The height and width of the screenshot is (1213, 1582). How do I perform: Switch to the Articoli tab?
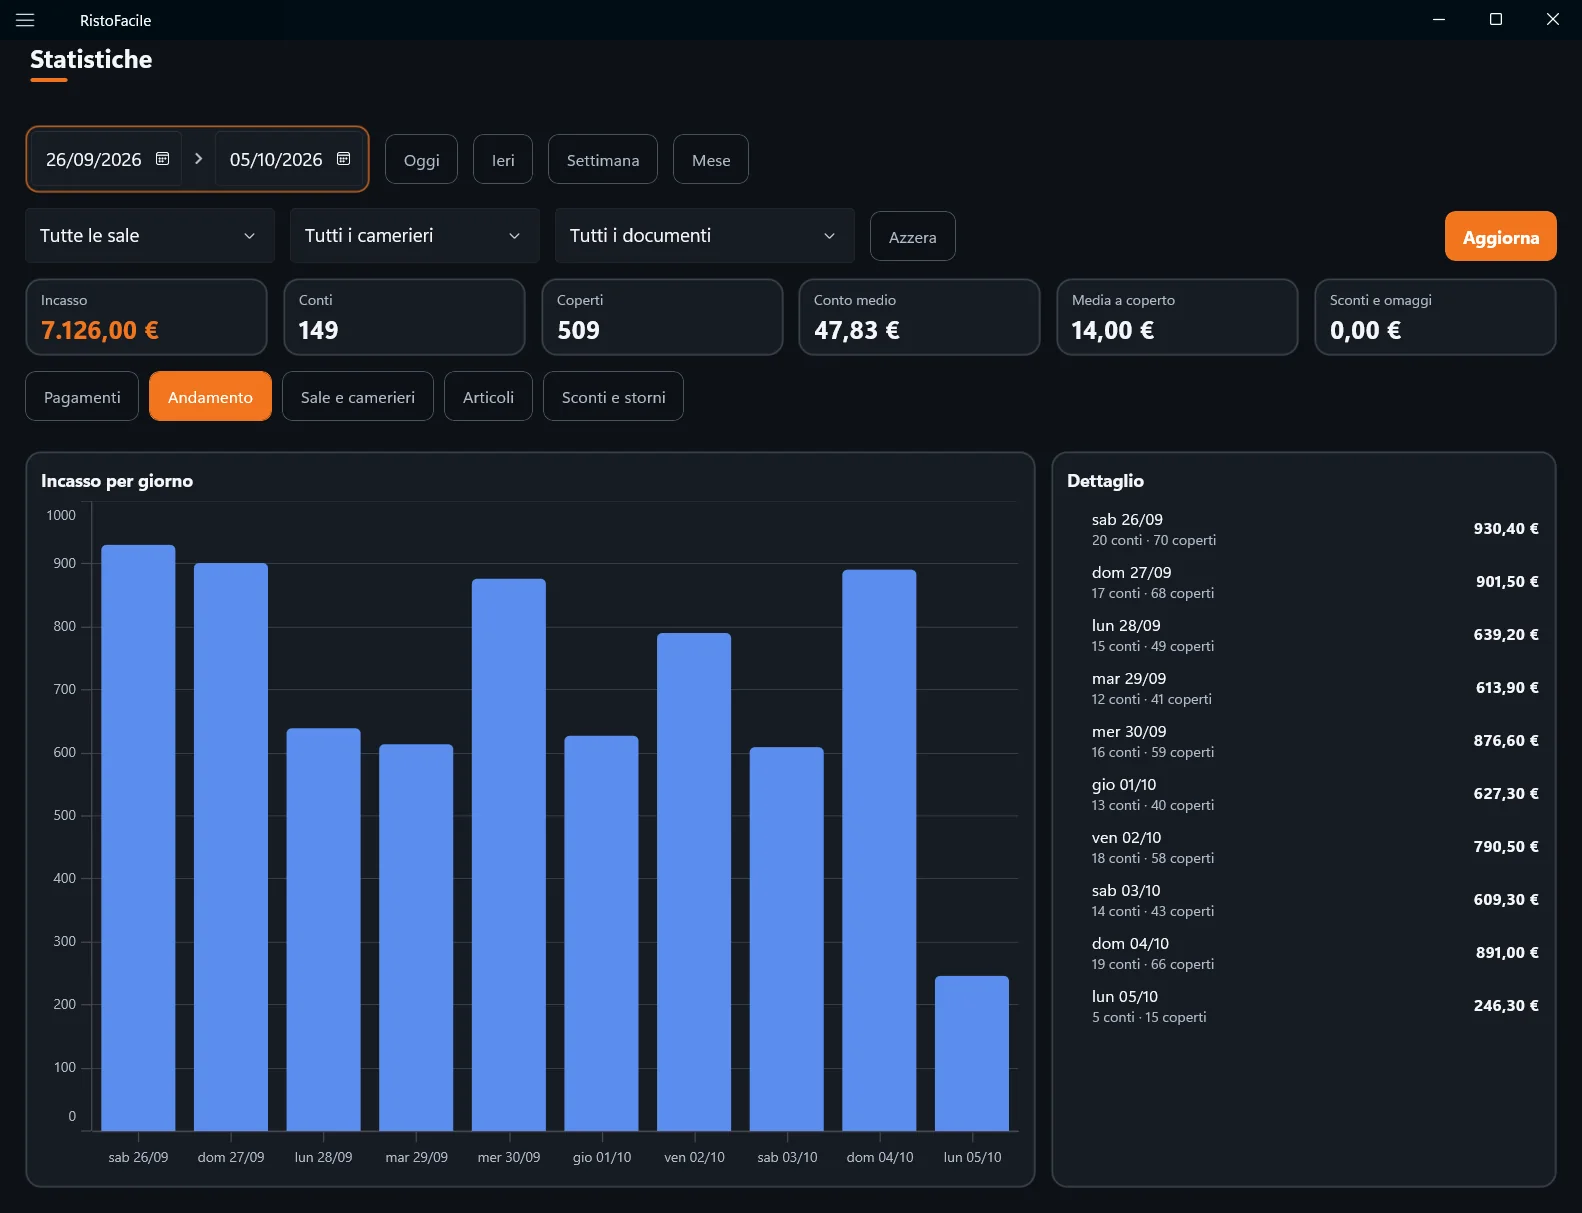pyautogui.click(x=488, y=397)
